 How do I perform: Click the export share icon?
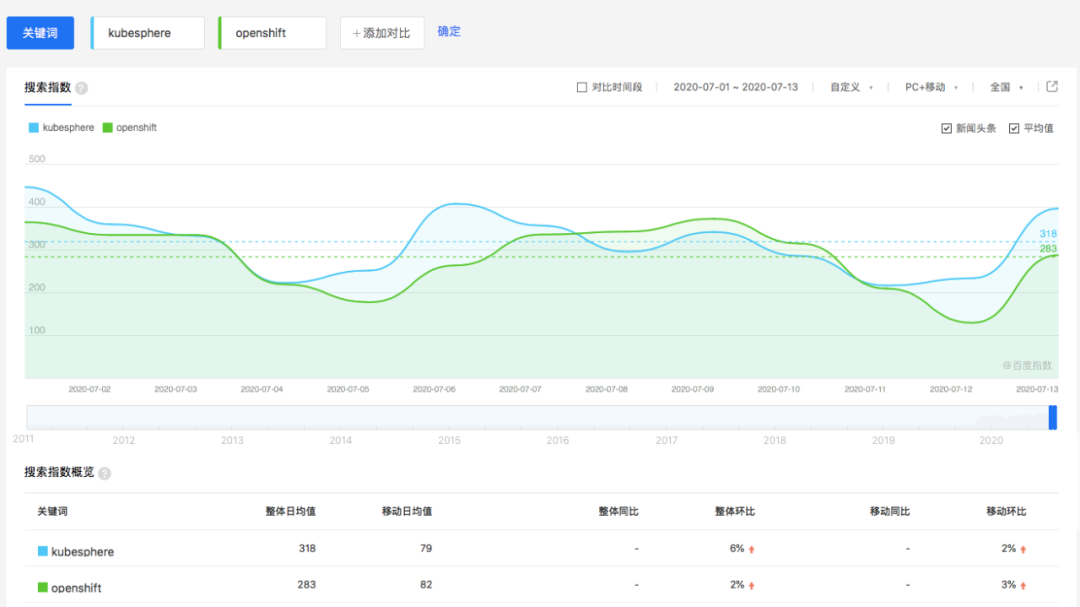tap(1052, 87)
